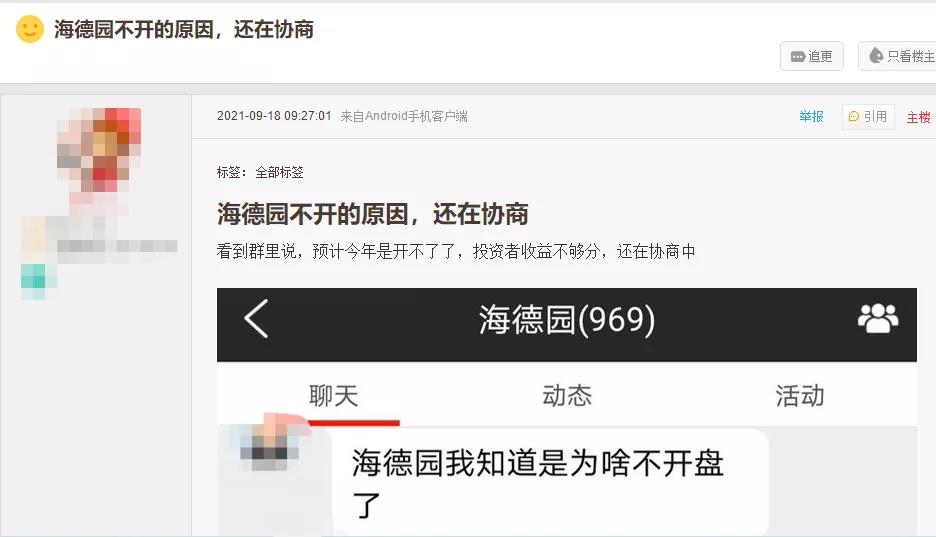Image resolution: width=936 pixels, height=537 pixels.
Task: Click the red 主楼 label
Action: tap(918, 117)
